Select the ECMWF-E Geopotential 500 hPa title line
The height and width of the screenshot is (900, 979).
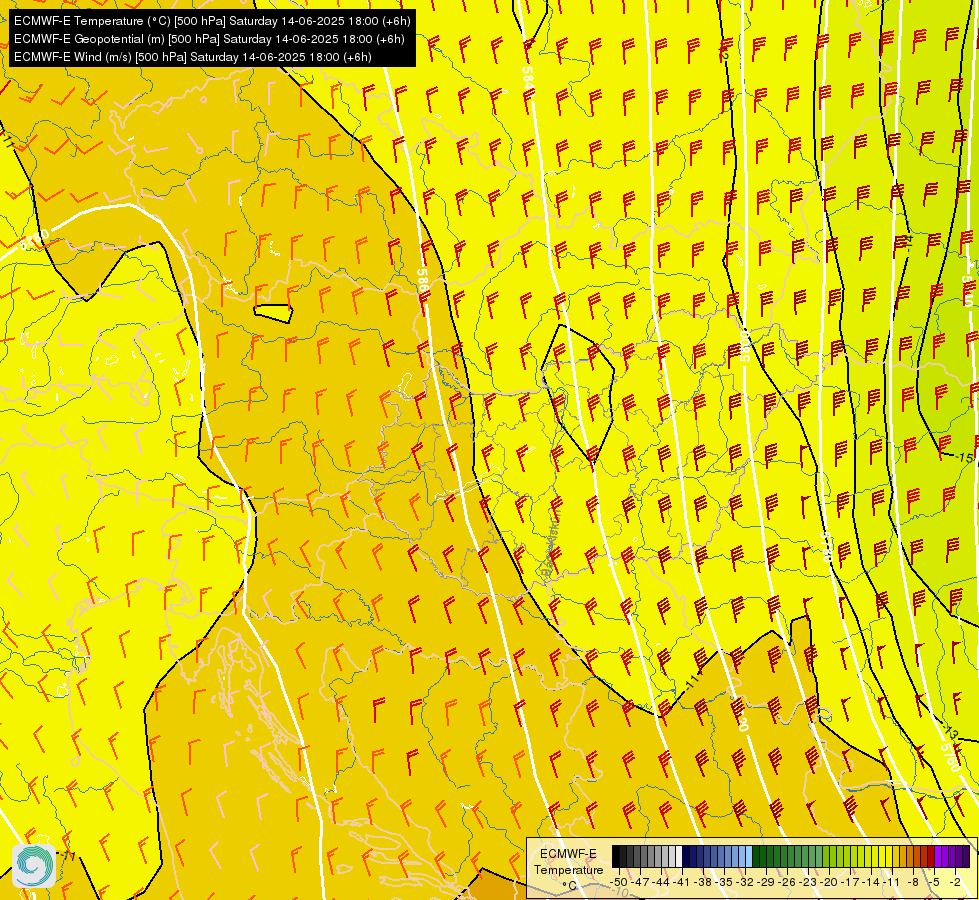[209, 39]
